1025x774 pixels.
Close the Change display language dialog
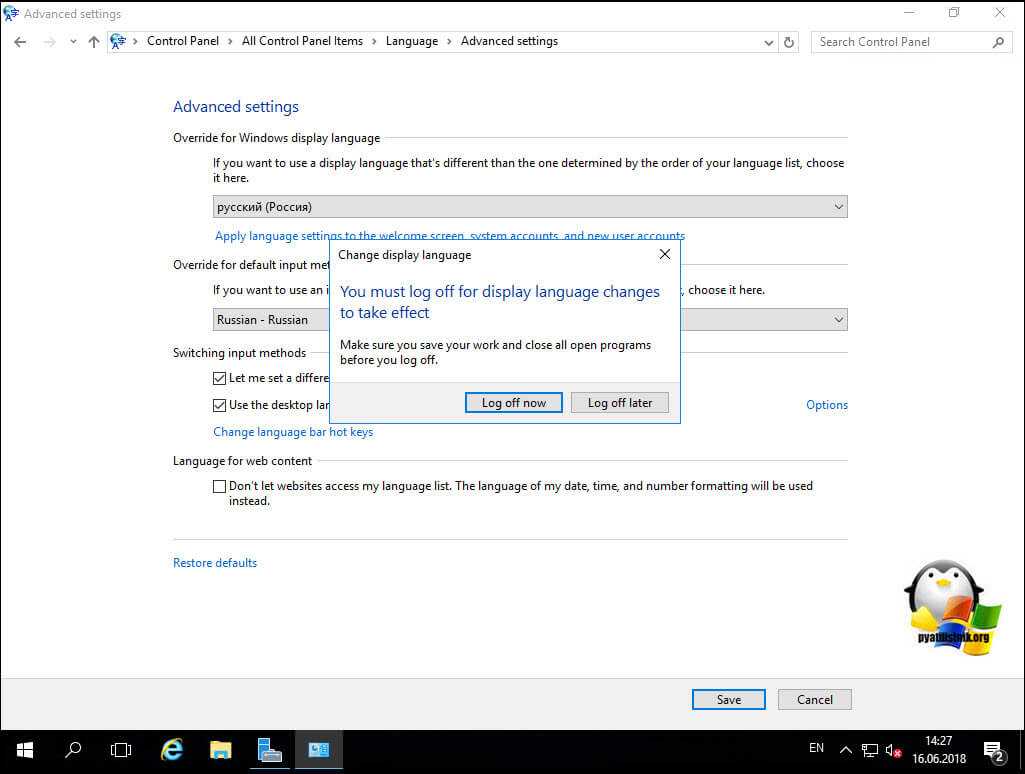665,255
